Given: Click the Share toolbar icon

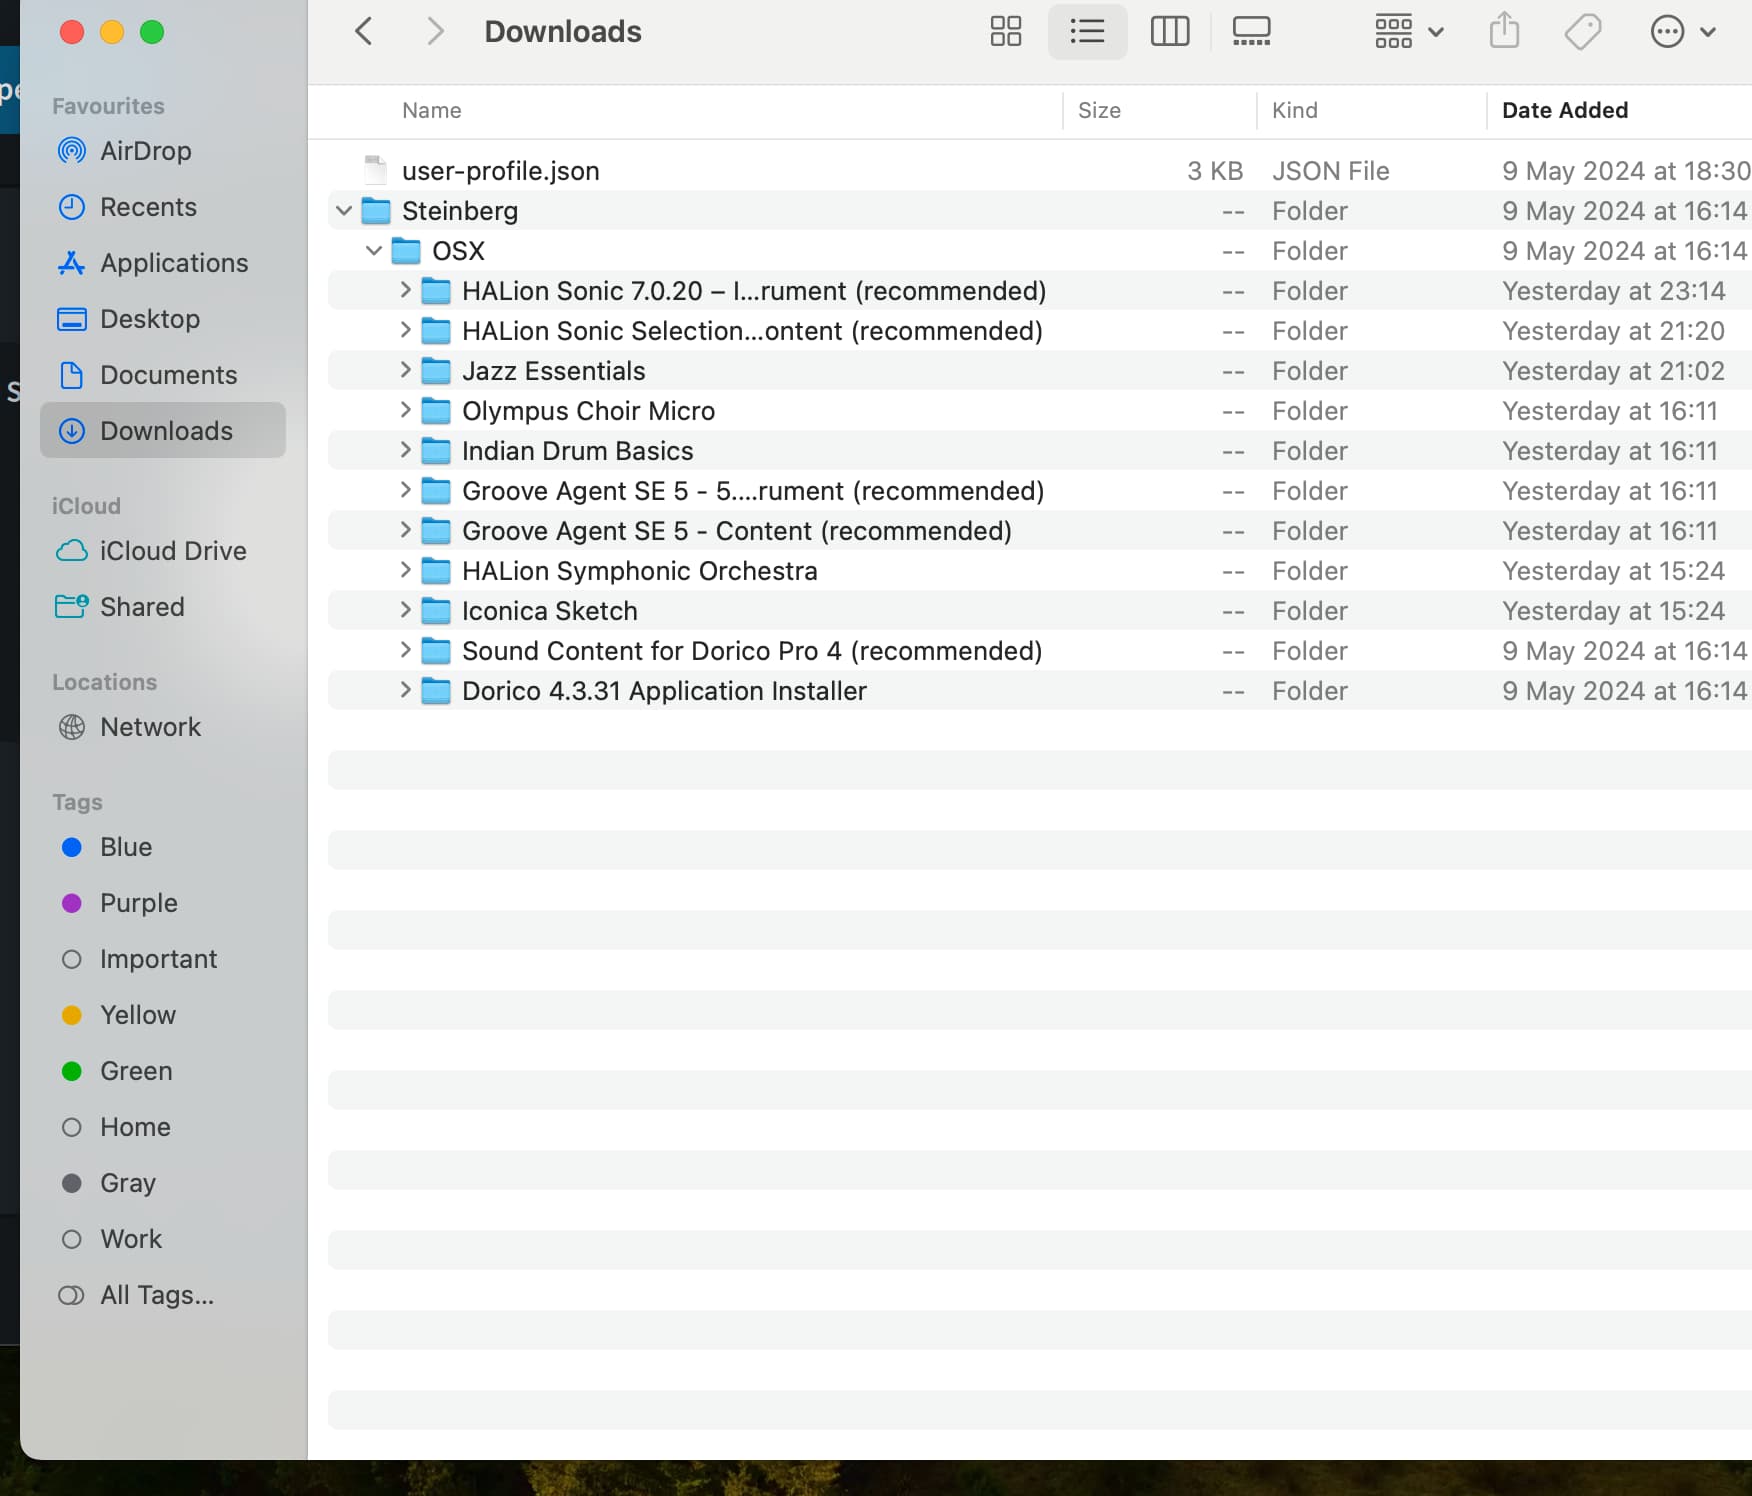Looking at the screenshot, I should (x=1504, y=31).
